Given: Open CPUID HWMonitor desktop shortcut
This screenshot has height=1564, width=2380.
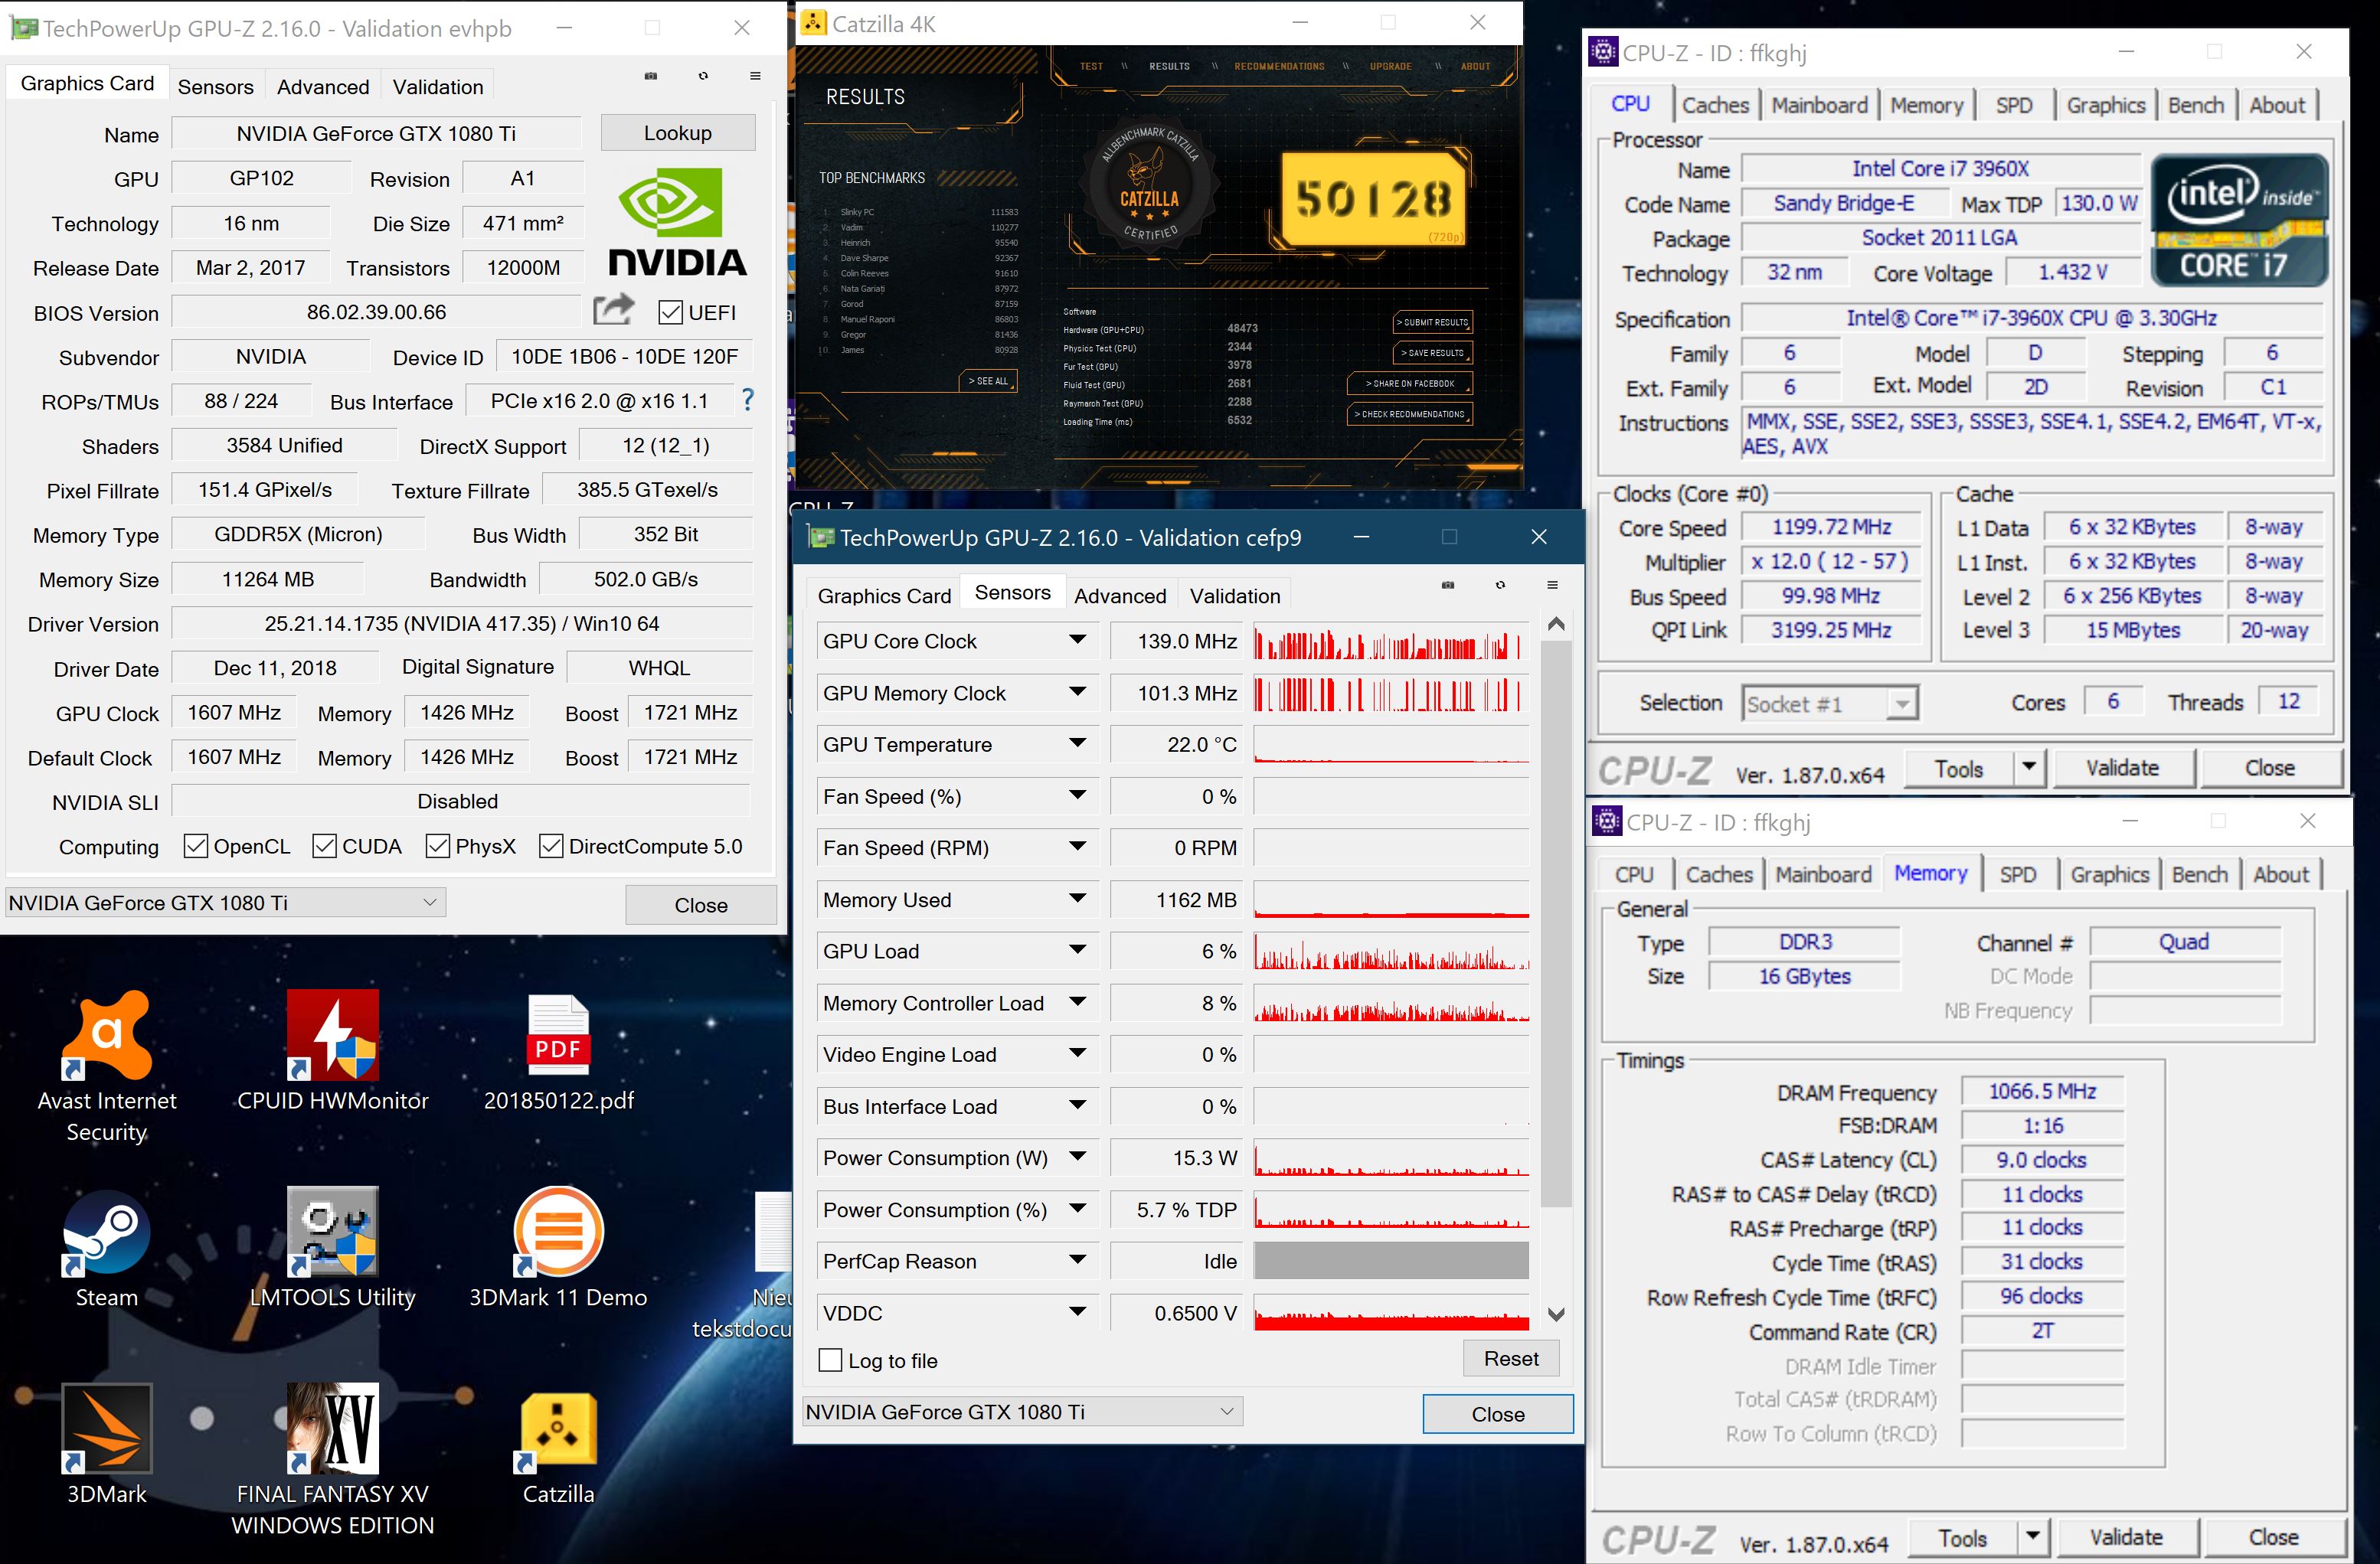Looking at the screenshot, I should (x=332, y=1051).
